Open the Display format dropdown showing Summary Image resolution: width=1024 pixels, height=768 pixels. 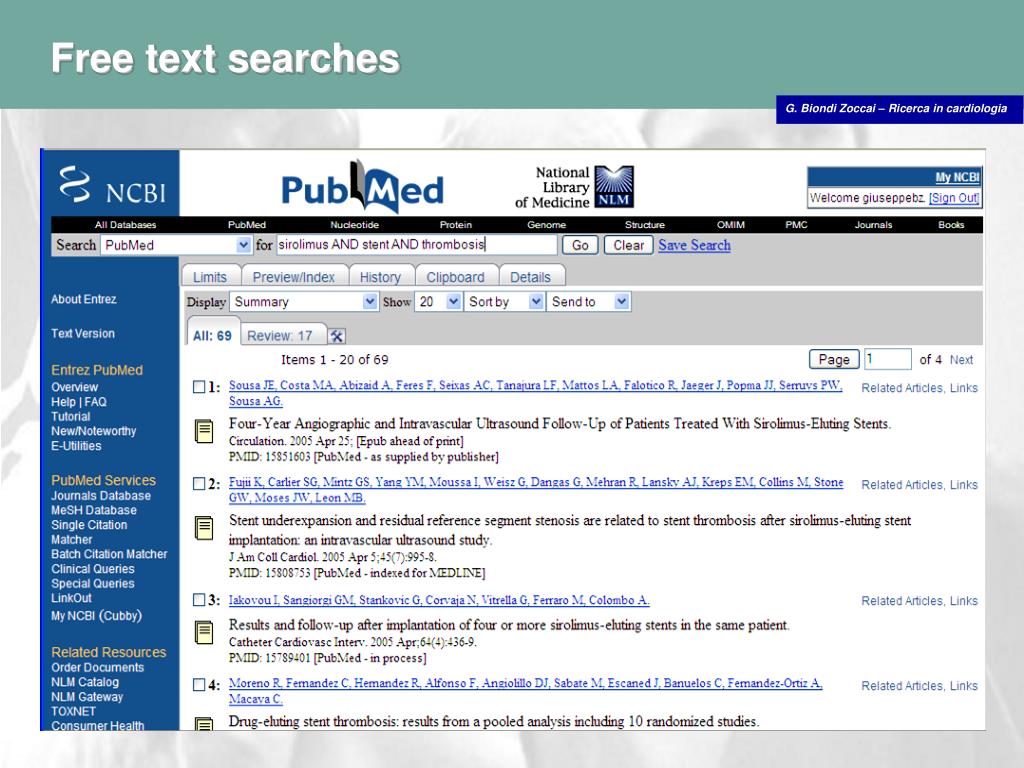point(304,302)
